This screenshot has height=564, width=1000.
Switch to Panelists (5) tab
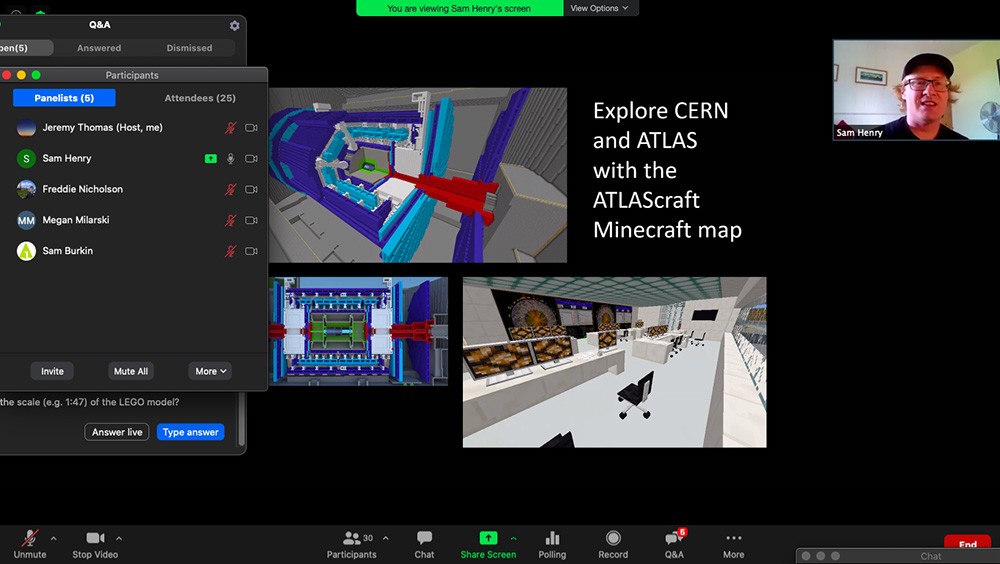pos(64,98)
